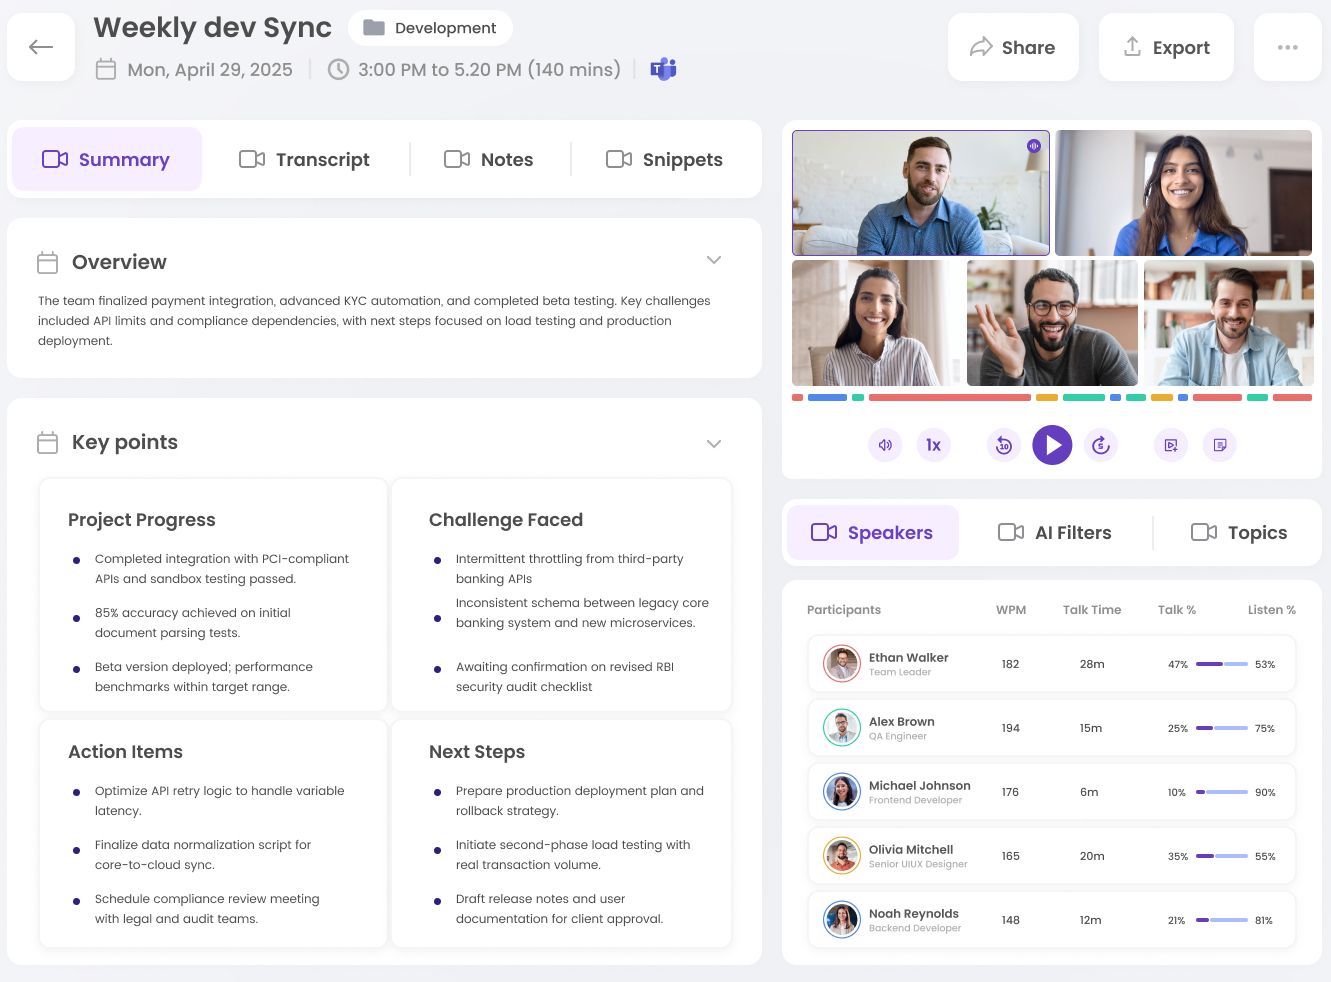The width and height of the screenshot is (1331, 982).
Task: Click the back arrow button
Action: click(41, 47)
